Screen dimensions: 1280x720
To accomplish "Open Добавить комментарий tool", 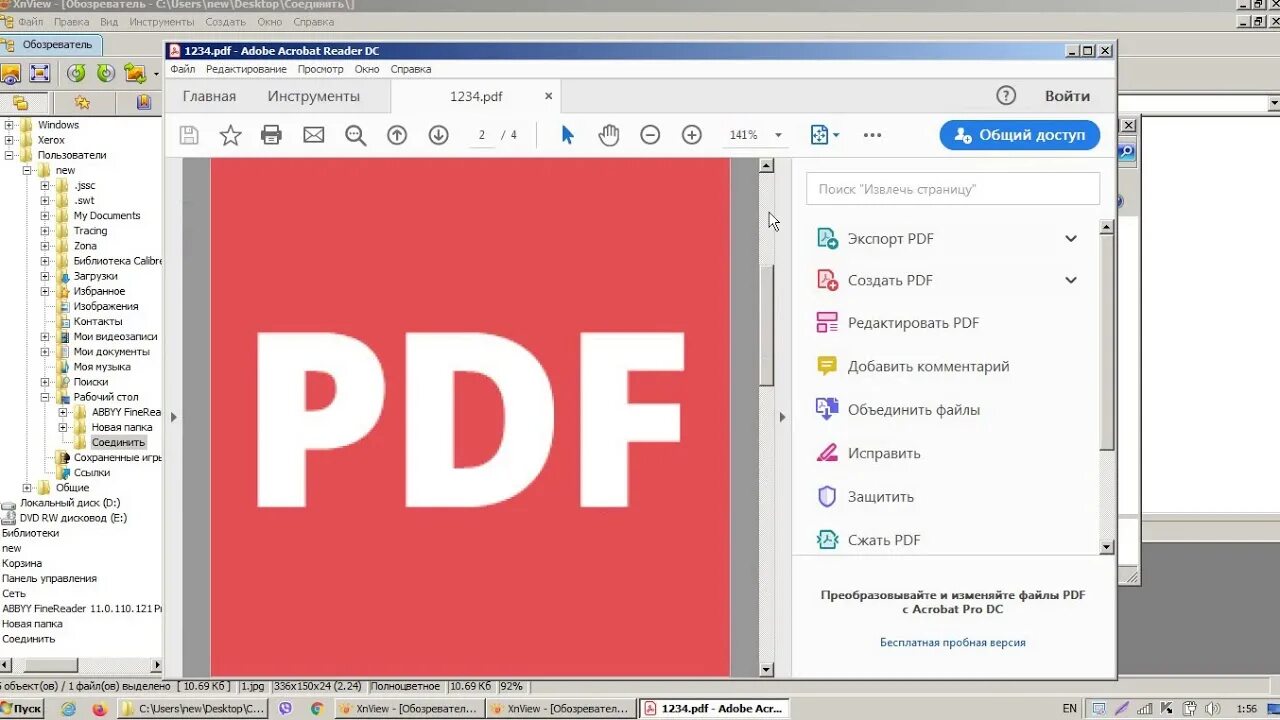I will (x=928, y=366).
